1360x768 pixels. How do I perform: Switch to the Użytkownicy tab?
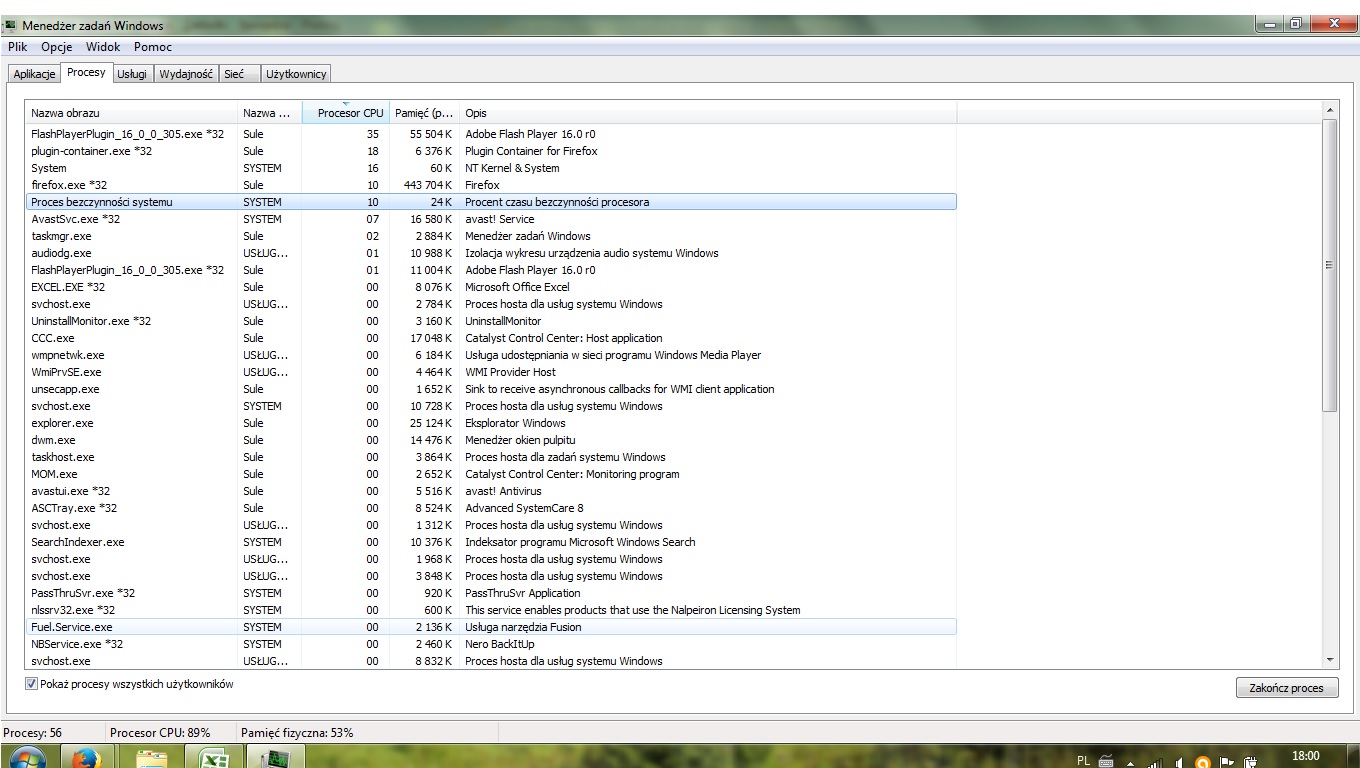point(296,74)
